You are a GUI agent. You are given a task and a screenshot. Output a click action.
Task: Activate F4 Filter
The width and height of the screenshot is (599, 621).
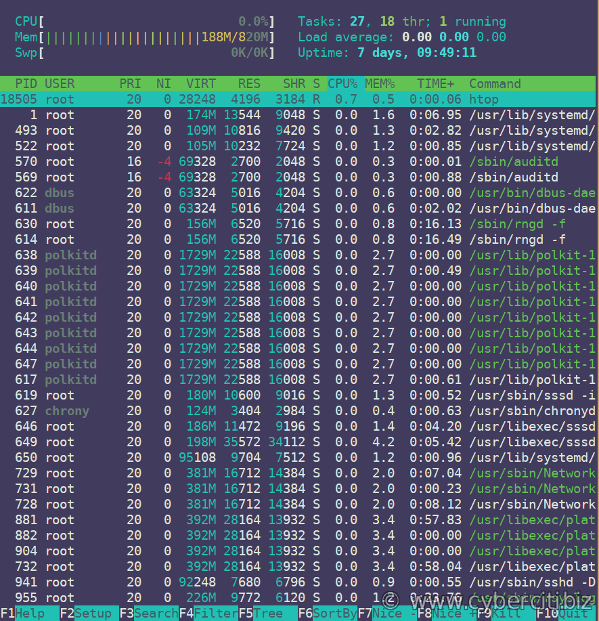coord(209,613)
